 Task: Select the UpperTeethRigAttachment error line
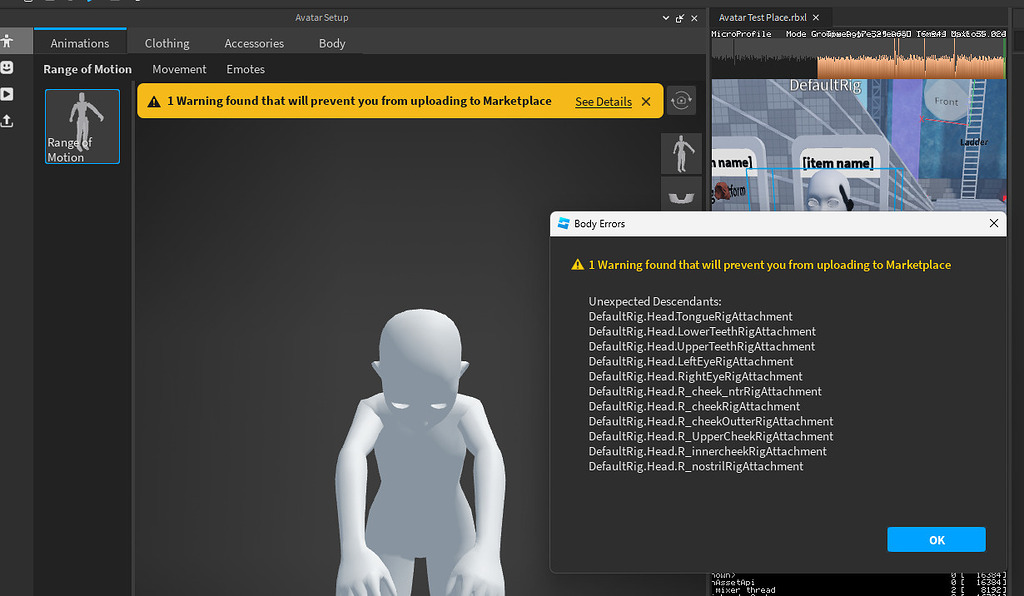coord(701,347)
